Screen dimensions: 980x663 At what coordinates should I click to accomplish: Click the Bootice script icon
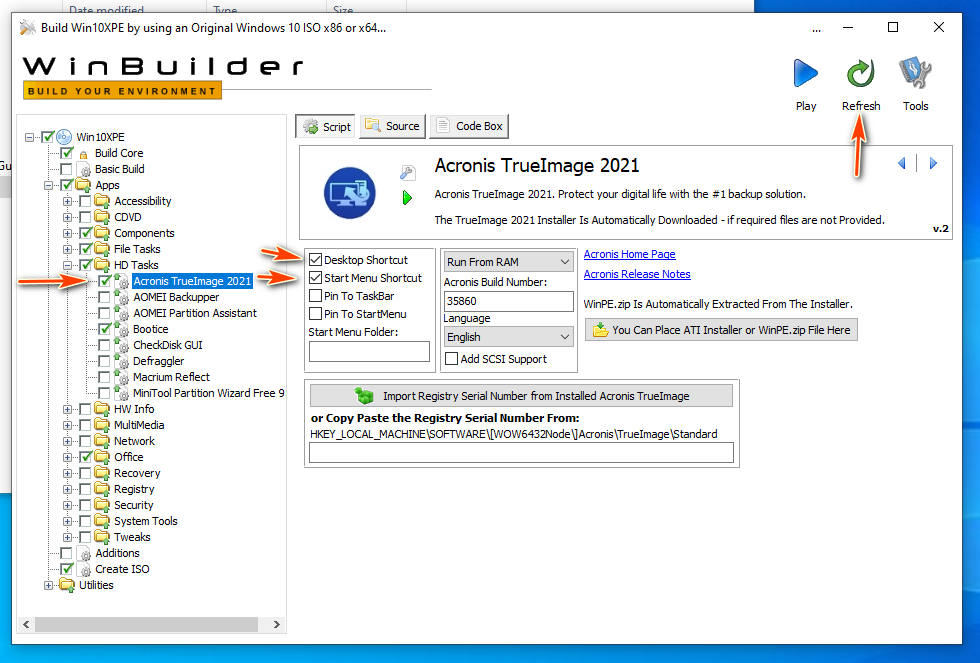(121, 329)
